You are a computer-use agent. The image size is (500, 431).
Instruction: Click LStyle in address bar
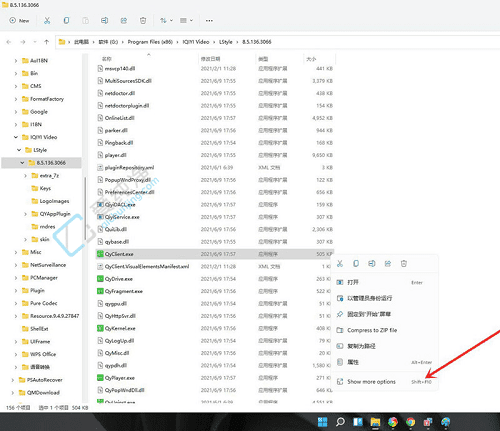[x=226, y=42]
